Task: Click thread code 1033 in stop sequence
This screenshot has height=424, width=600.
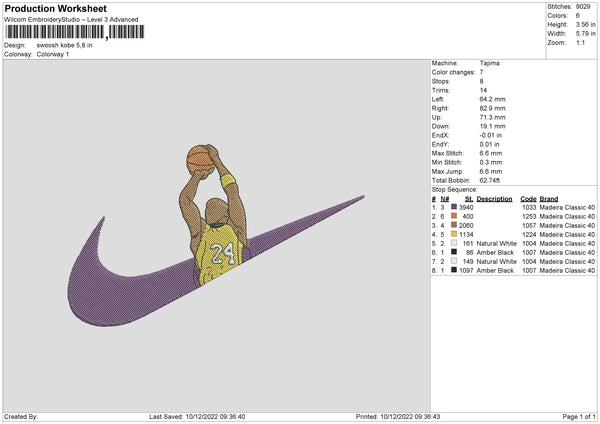Action: pos(529,207)
